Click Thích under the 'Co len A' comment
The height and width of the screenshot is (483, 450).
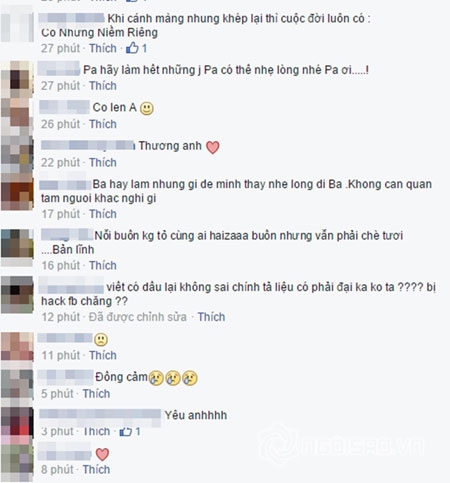tap(103, 124)
